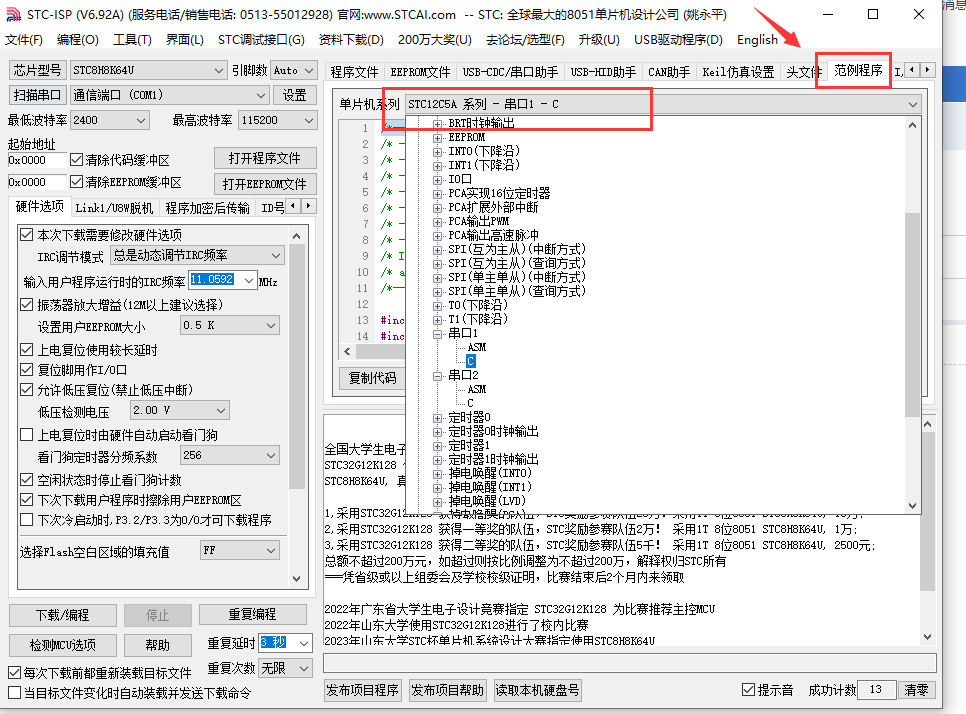Open the STC调试接口(G) menu
This screenshot has width=966, height=714.
[x=261, y=40]
